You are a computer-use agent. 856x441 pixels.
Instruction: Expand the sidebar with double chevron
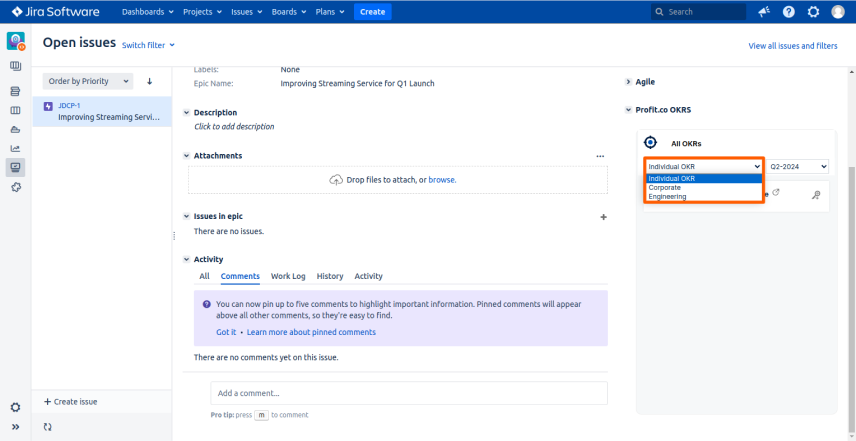[16, 427]
